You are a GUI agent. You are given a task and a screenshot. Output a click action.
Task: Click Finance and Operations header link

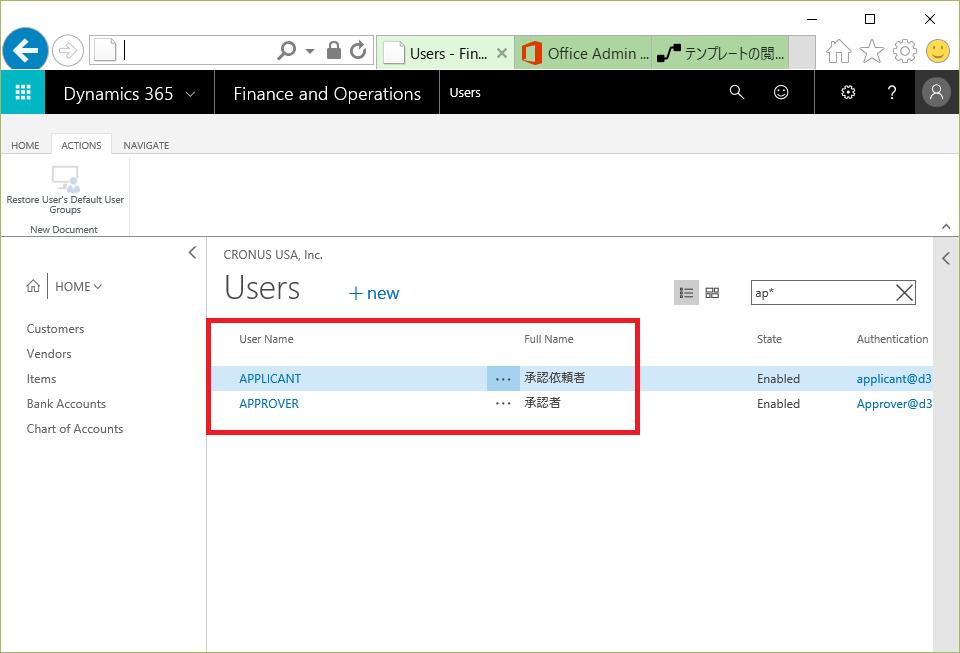(x=327, y=94)
